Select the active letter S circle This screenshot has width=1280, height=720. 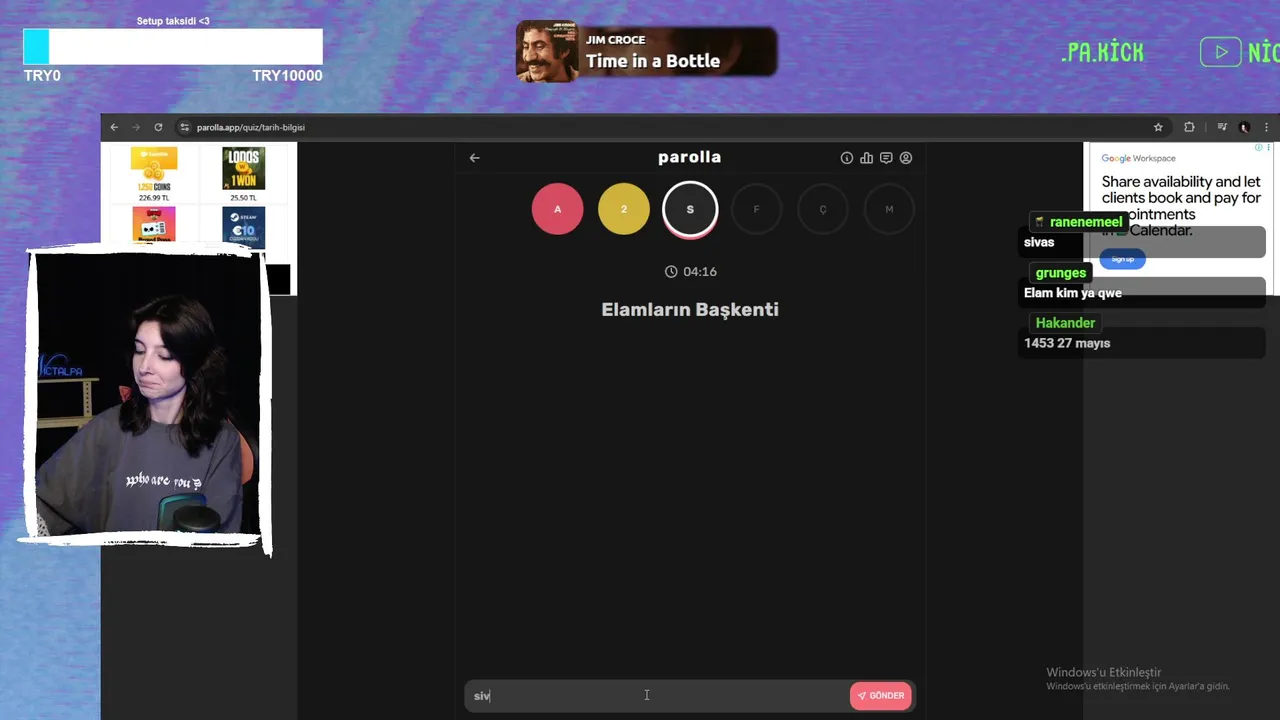click(x=690, y=209)
